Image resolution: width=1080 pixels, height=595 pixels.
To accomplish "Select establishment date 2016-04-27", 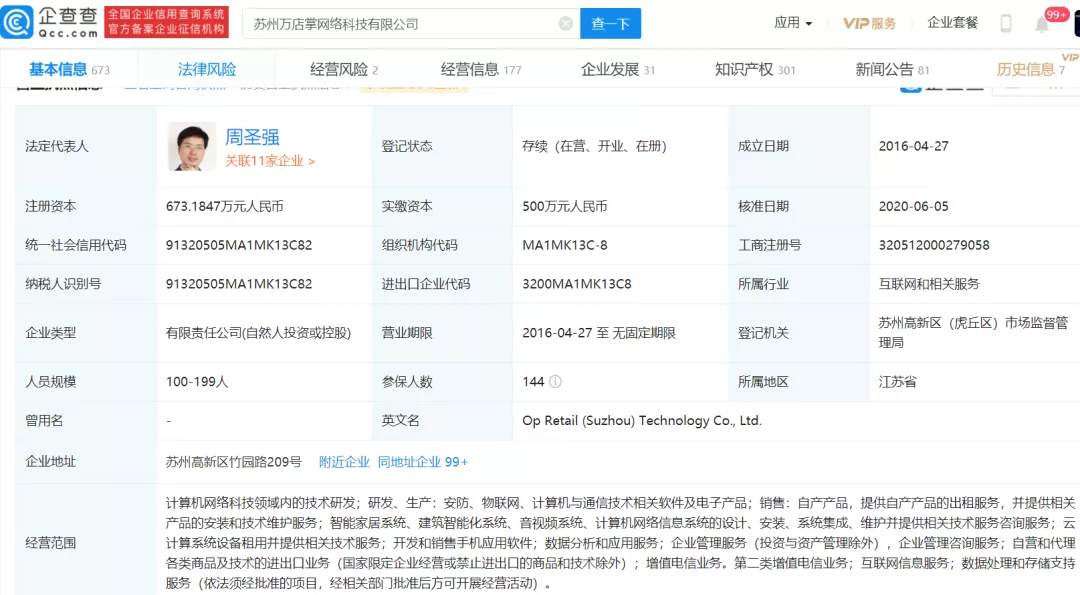I will 913,146.
